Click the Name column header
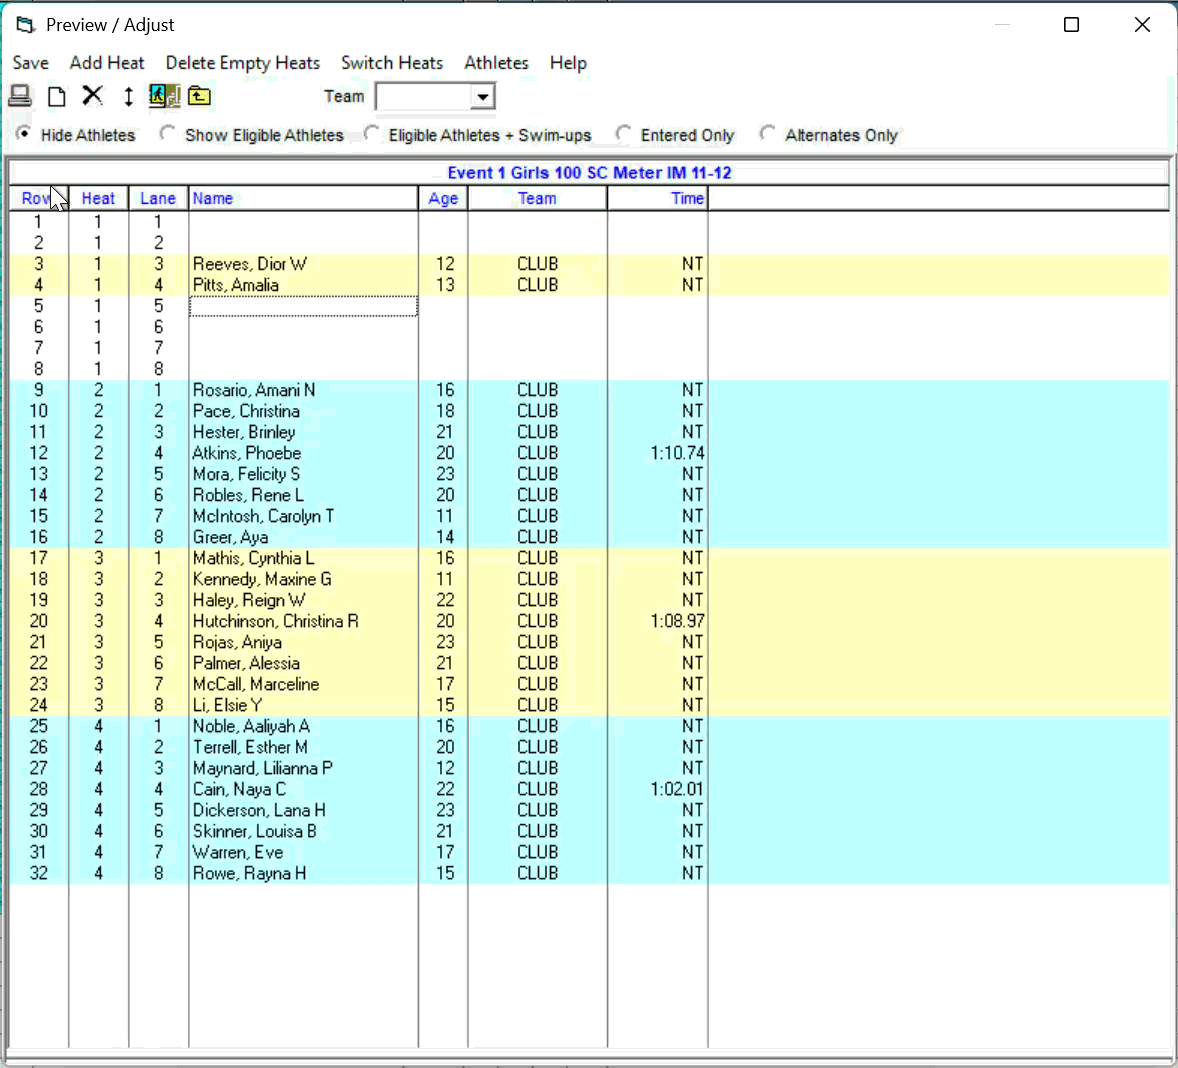This screenshot has height=1068, width=1178. pyautogui.click(x=213, y=198)
